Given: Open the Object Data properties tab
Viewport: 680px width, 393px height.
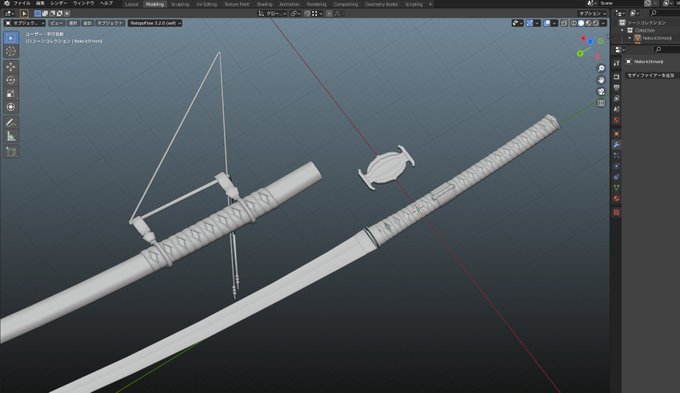Looking at the screenshot, I should tap(616, 188).
